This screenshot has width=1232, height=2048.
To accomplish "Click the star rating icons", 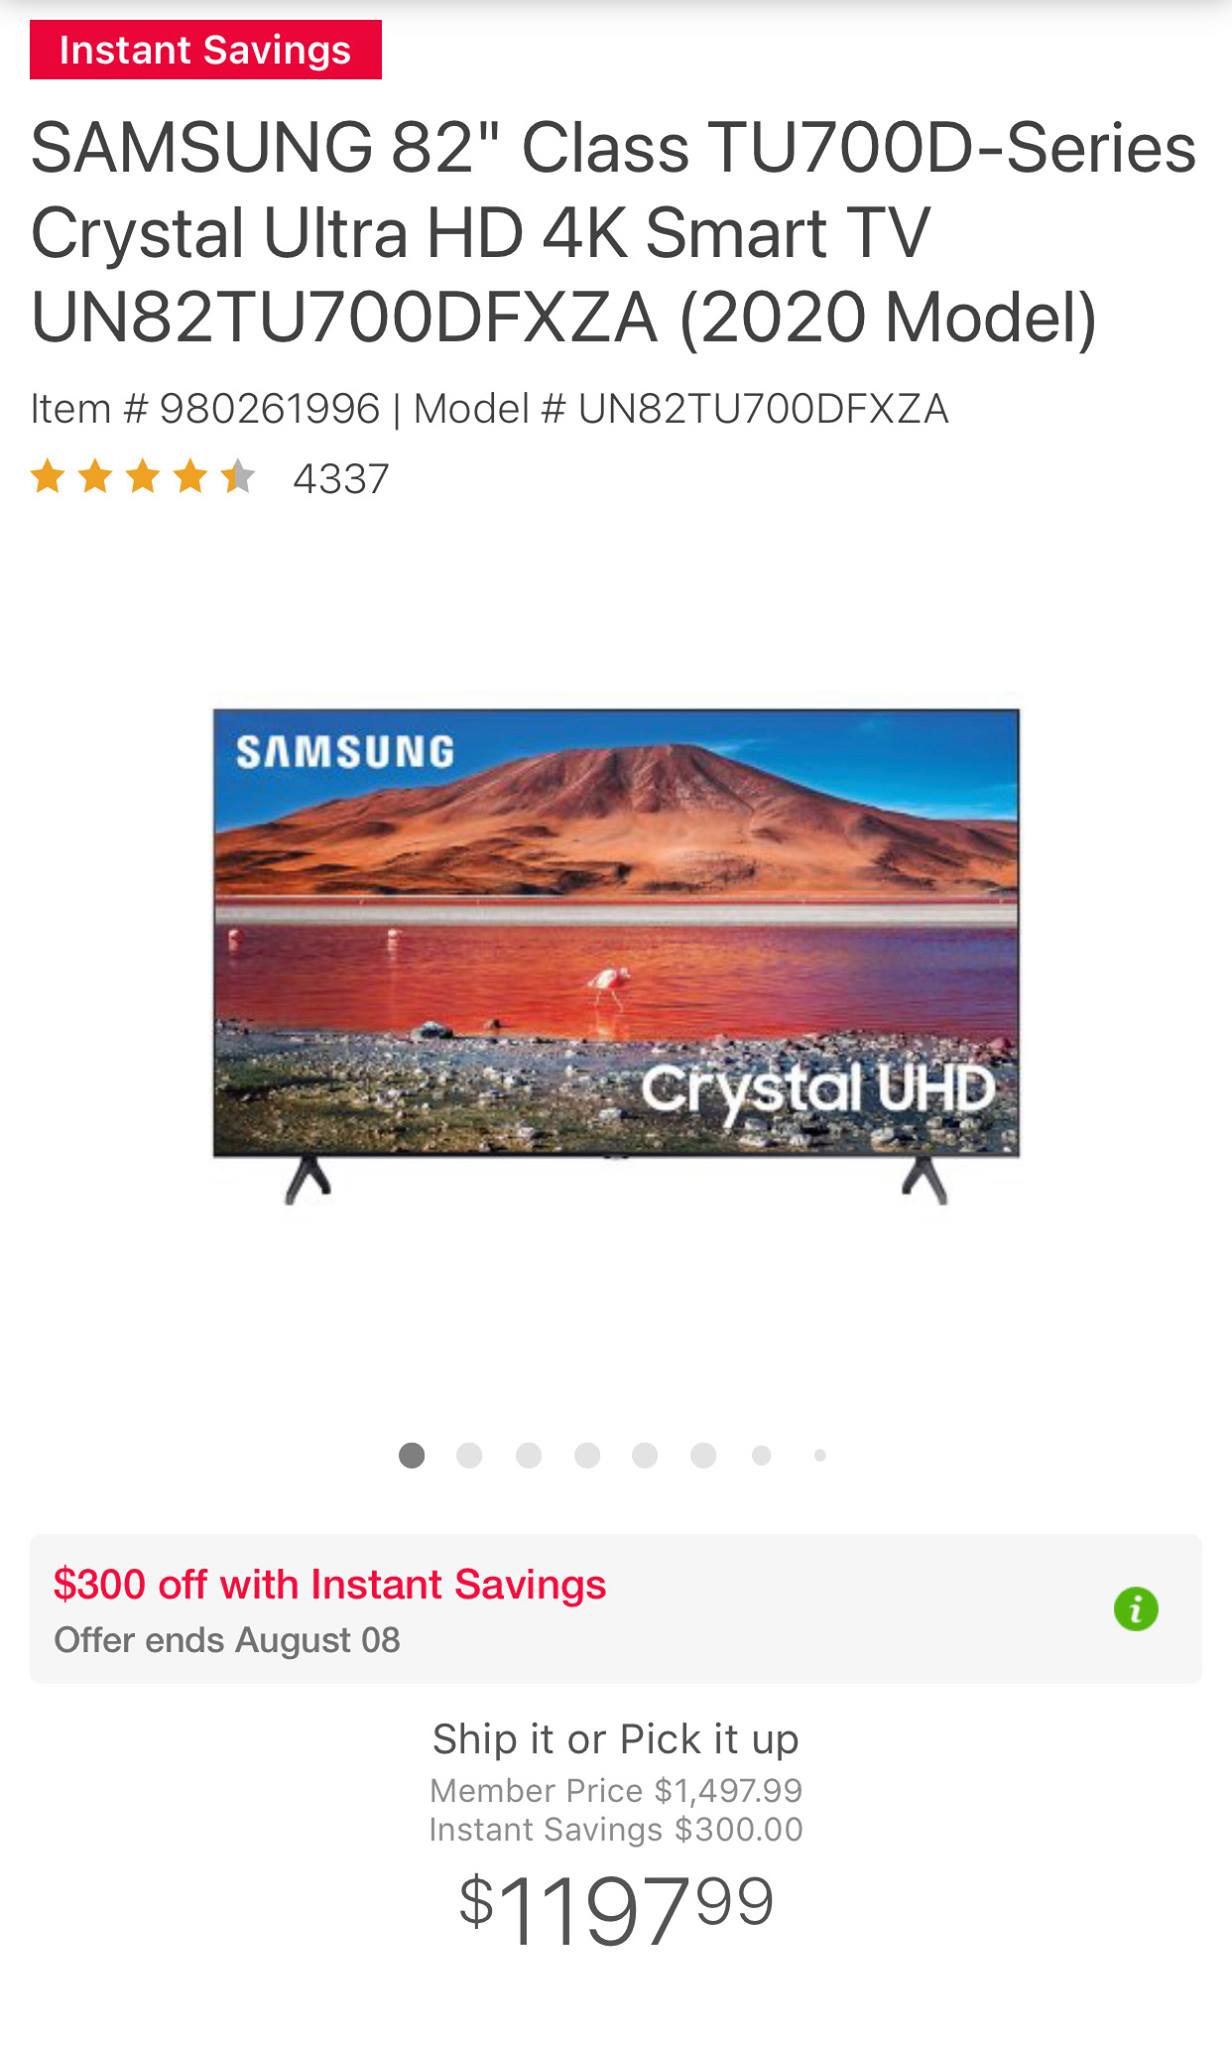I will coord(143,478).
